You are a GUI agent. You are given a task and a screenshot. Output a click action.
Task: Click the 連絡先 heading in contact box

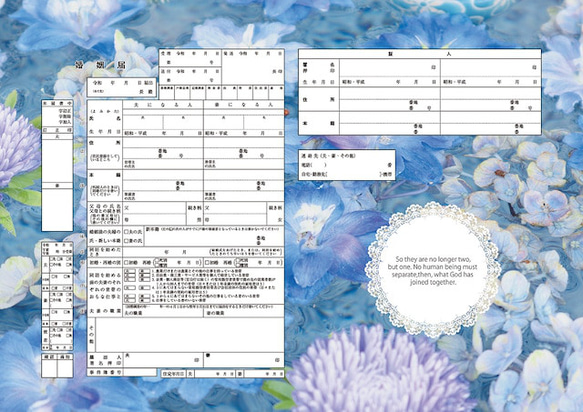click(x=328, y=156)
